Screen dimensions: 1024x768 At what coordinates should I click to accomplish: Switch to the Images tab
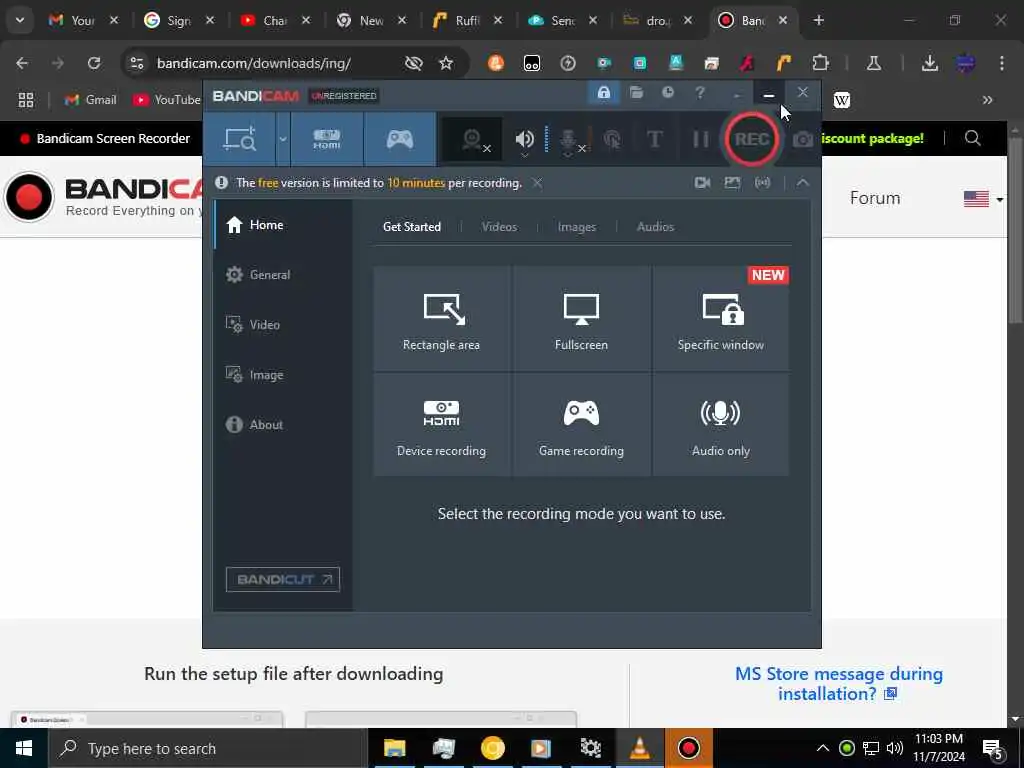point(576,227)
